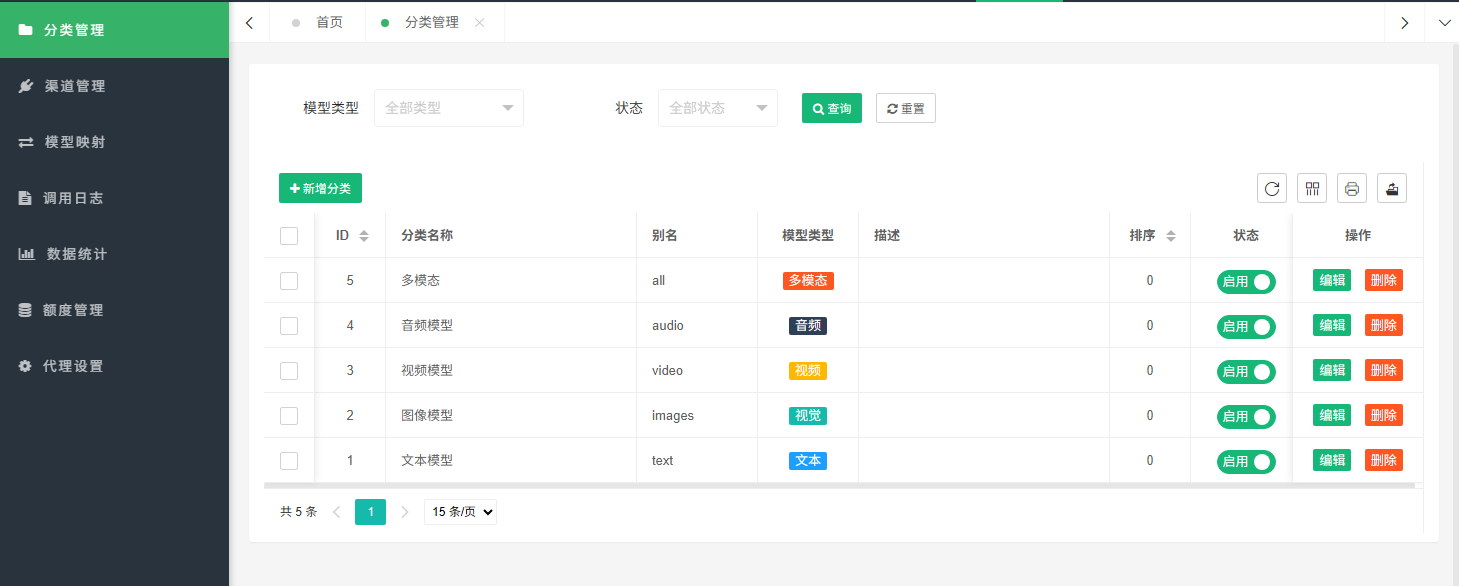Click 编辑 for the 图像模型 row

(1332, 415)
